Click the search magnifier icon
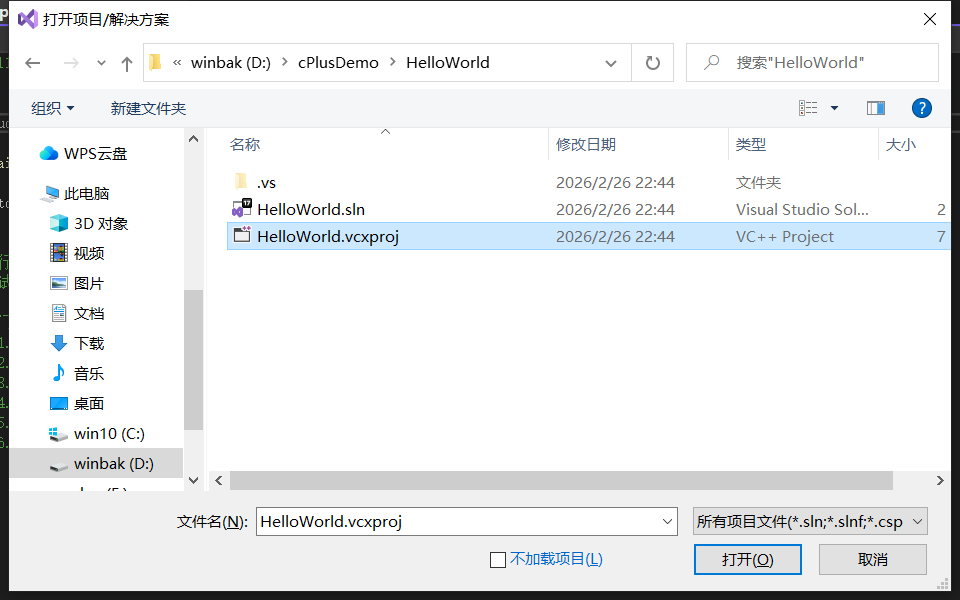Image resolution: width=960 pixels, height=600 pixels. click(x=711, y=62)
